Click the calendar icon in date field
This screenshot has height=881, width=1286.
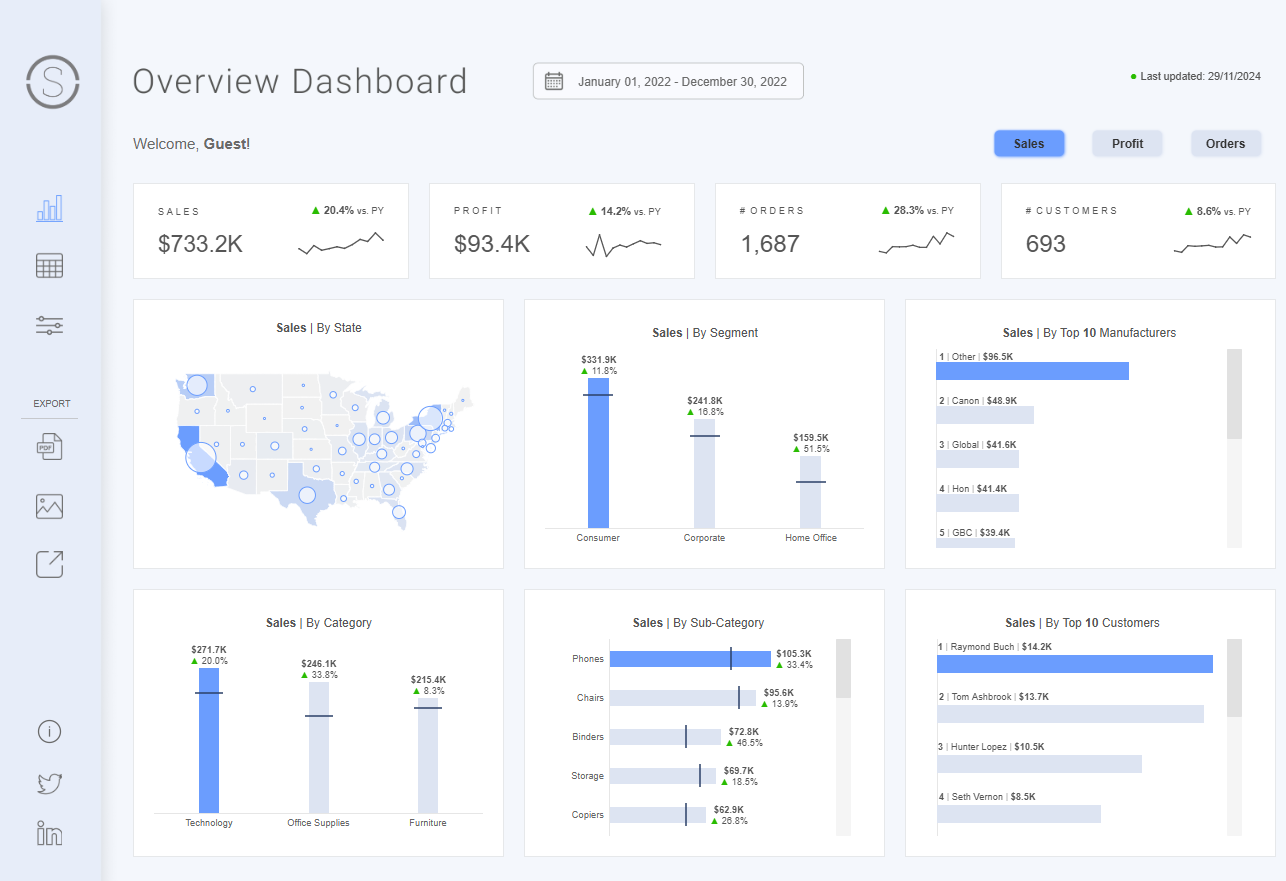click(554, 82)
